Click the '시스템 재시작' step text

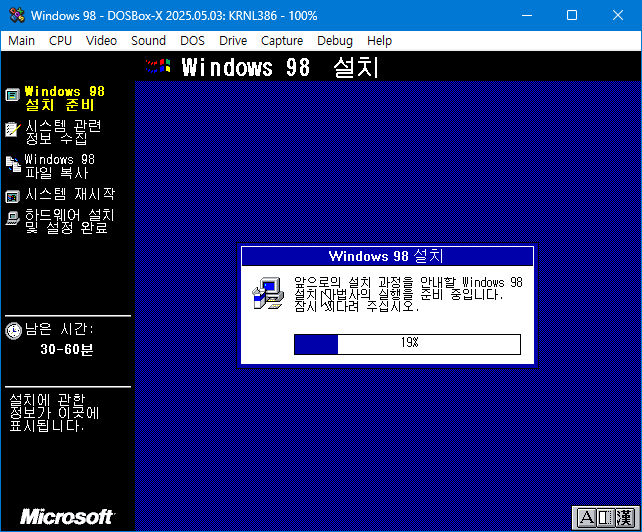tap(70, 194)
